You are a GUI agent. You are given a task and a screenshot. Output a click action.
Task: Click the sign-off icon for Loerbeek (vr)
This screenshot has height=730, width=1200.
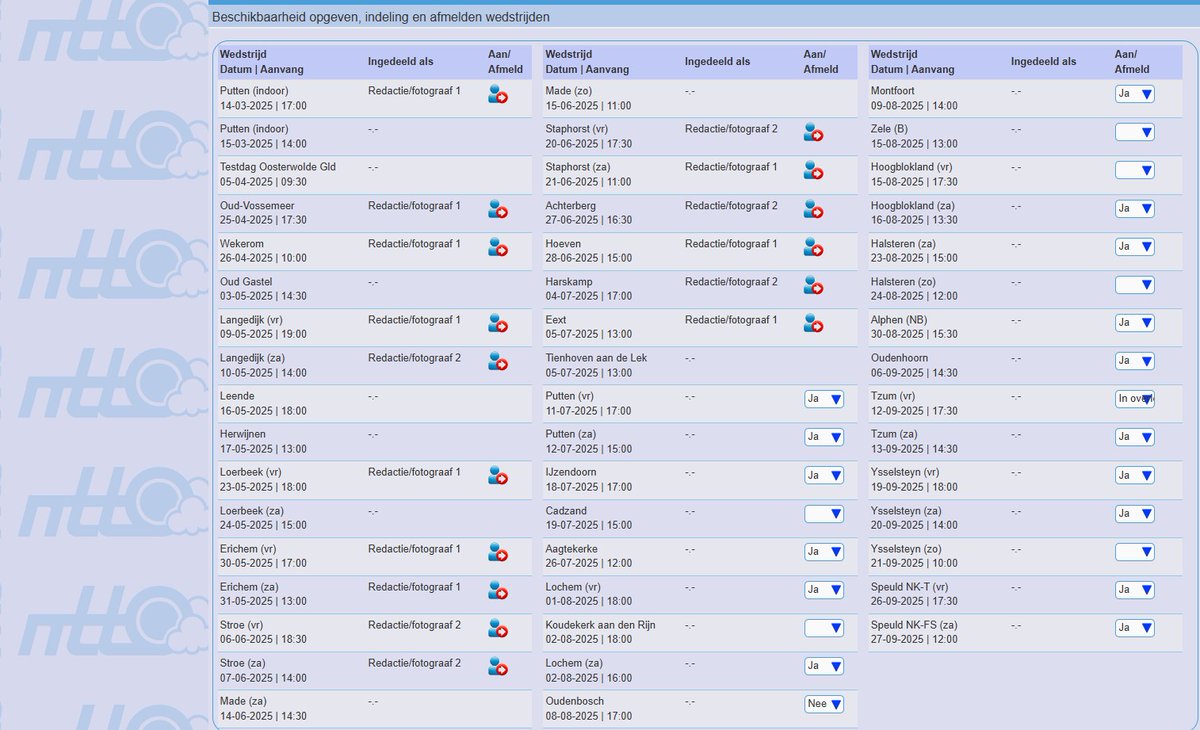tap(498, 475)
